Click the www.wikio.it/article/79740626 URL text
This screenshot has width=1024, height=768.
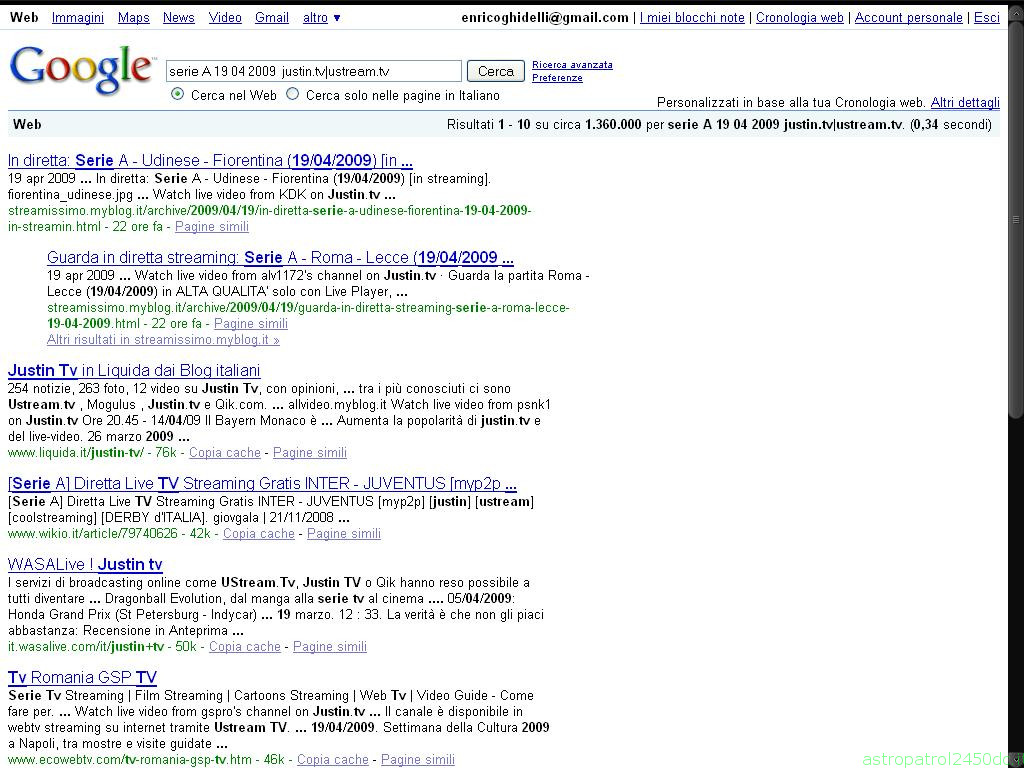click(x=93, y=534)
